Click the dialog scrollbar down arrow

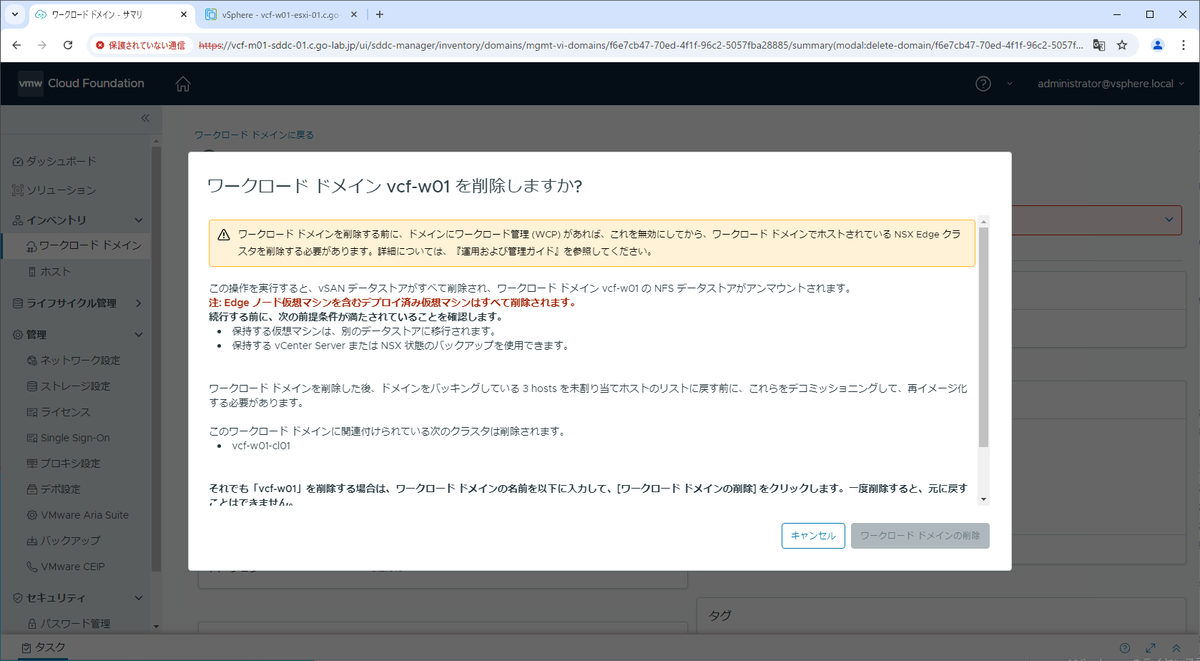(984, 499)
